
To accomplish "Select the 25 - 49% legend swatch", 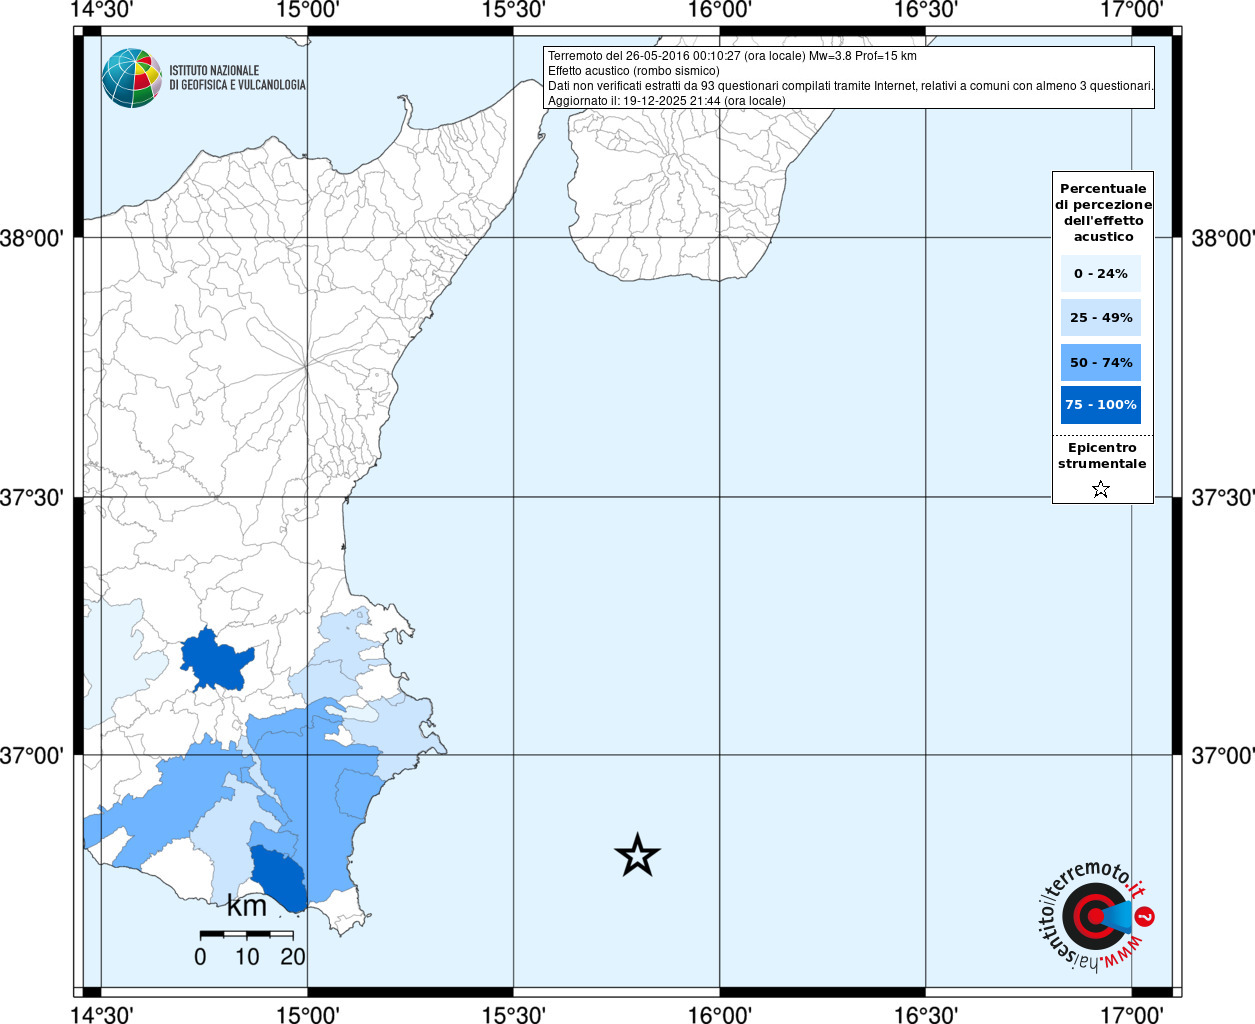I will tap(1101, 318).
